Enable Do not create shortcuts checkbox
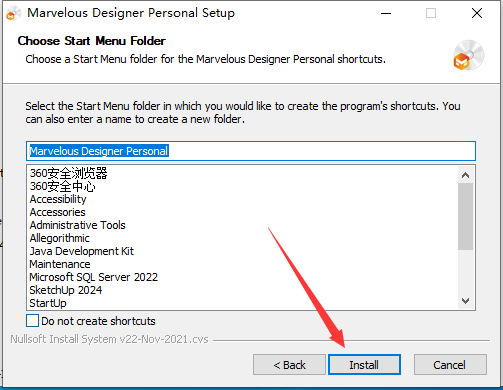503x390 pixels. 32,321
